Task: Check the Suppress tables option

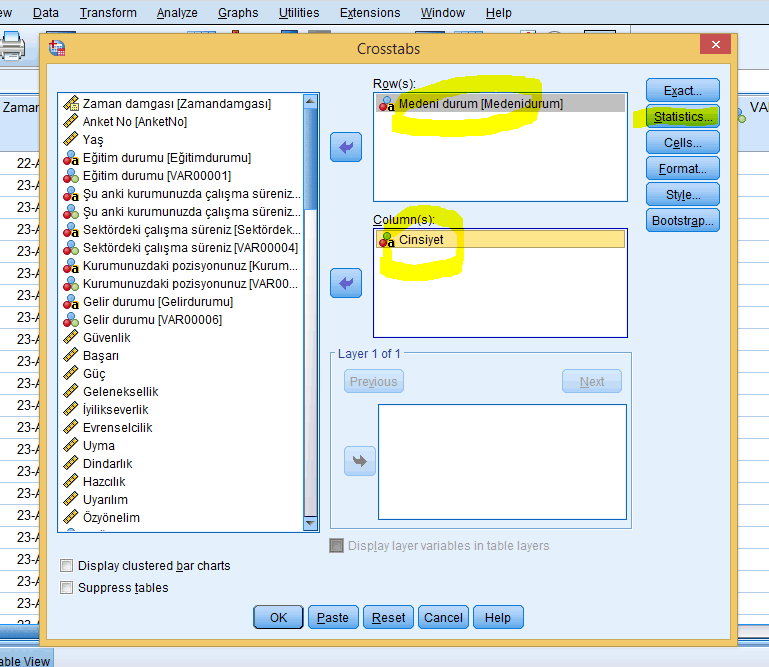Action: 68,588
